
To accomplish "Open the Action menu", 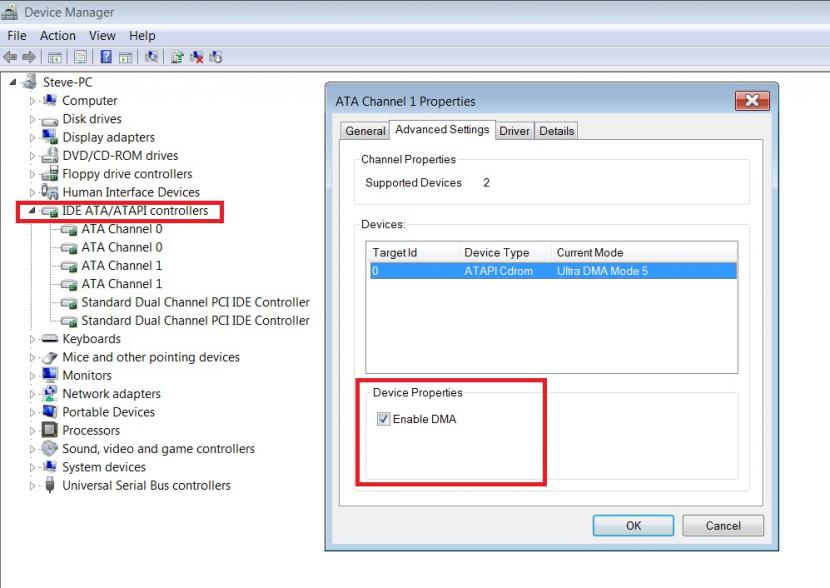I will tap(58, 35).
